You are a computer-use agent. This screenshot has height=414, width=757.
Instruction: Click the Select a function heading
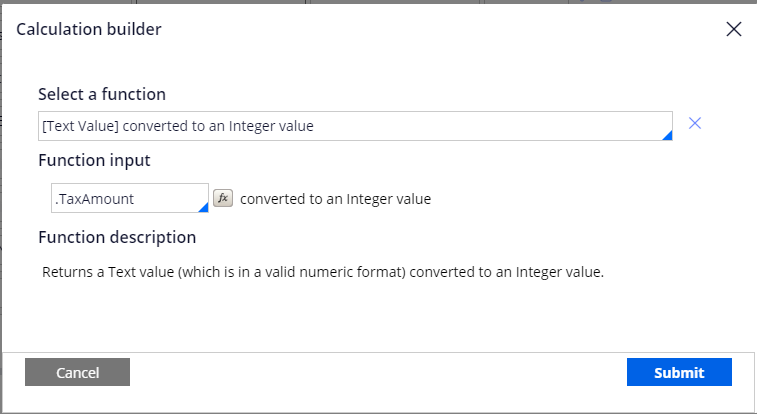click(x=102, y=94)
